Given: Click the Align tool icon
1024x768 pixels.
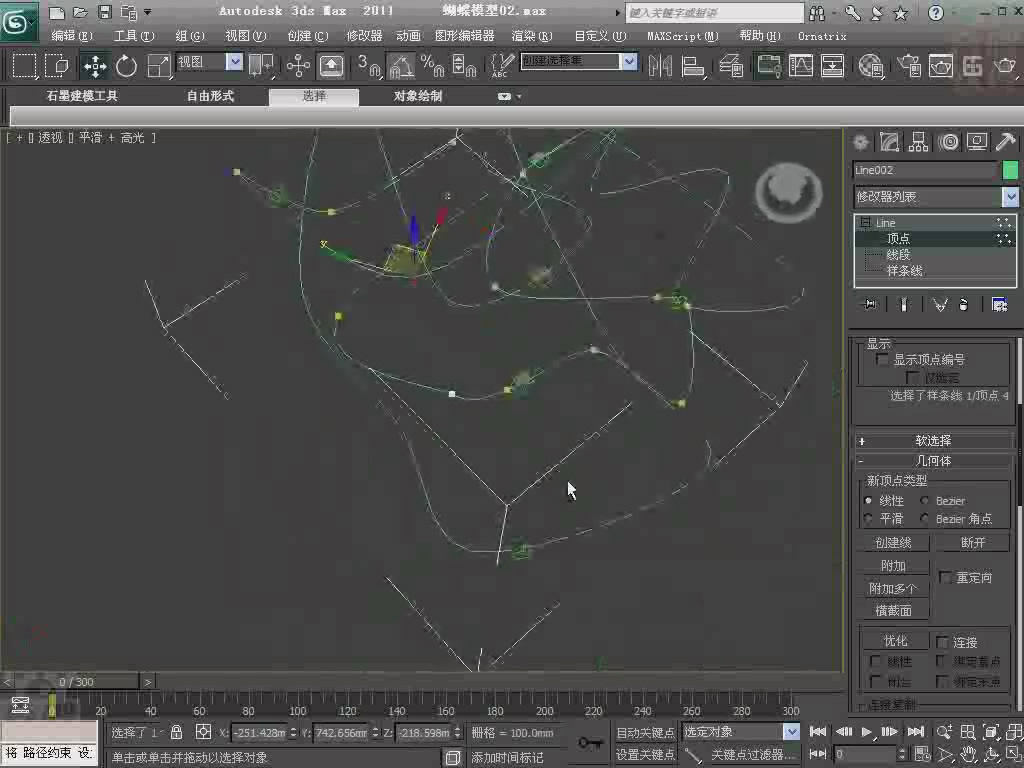Looking at the screenshot, I should (692, 65).
